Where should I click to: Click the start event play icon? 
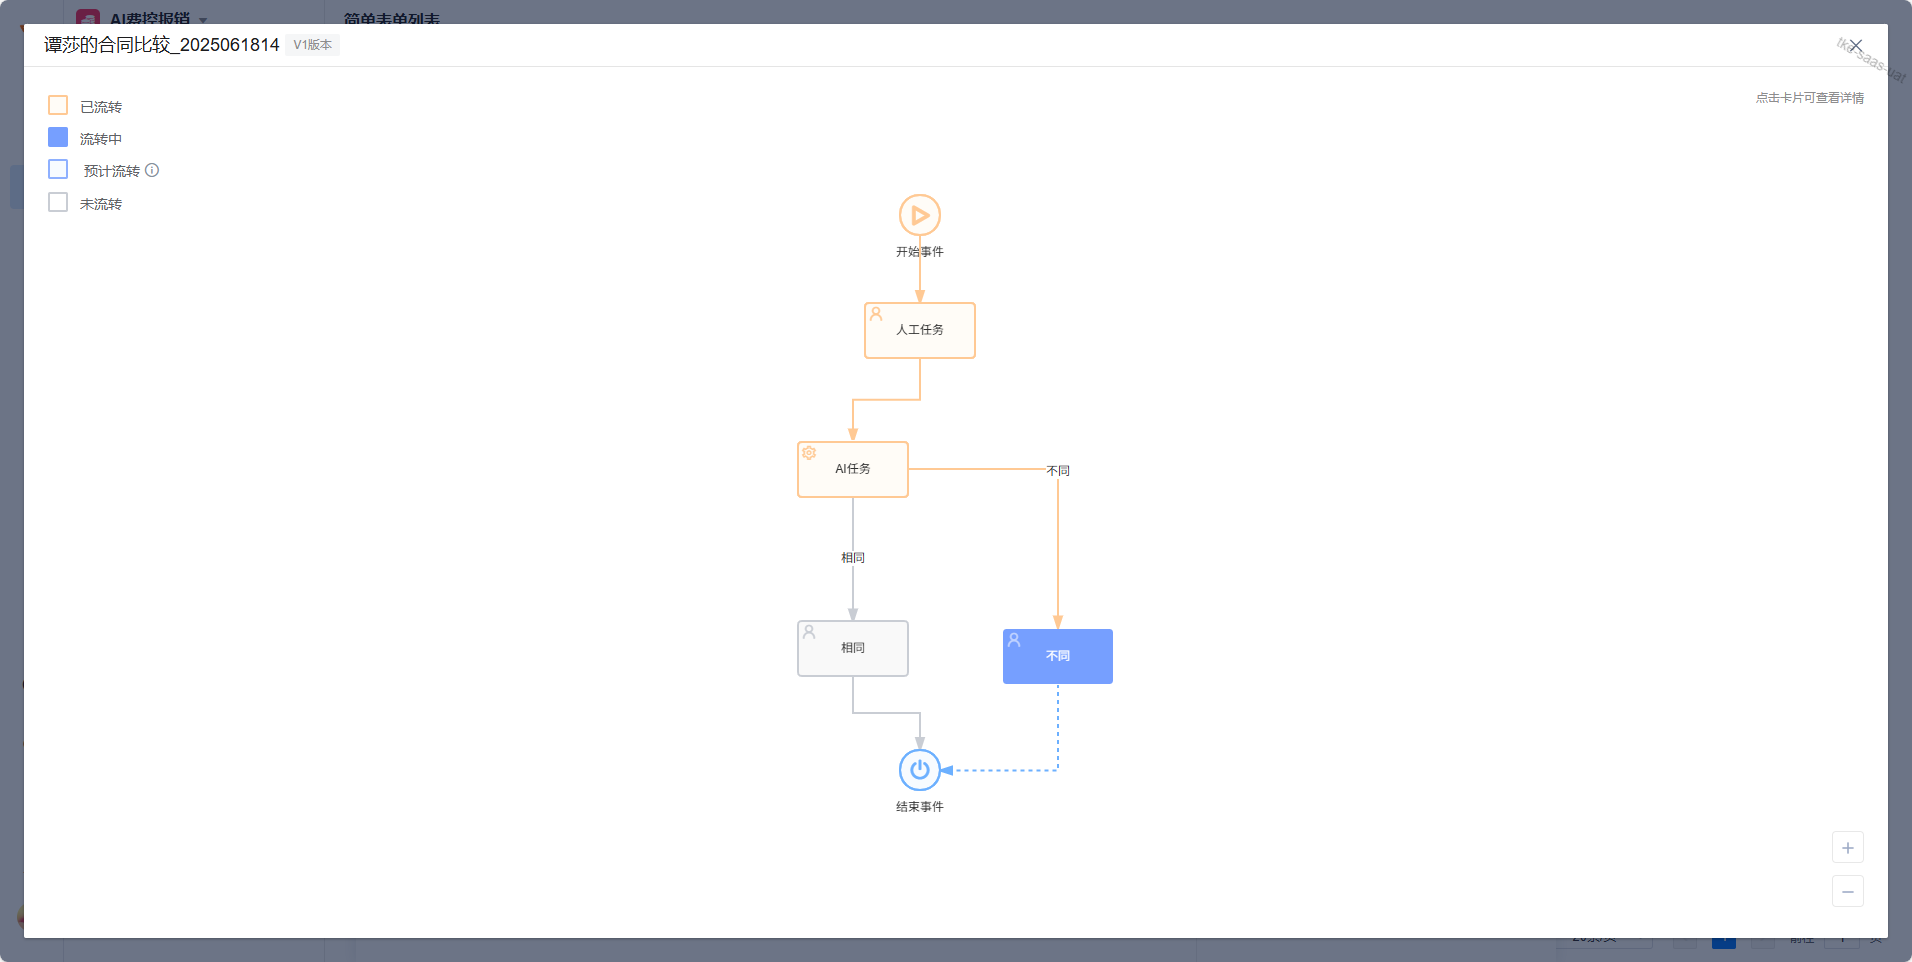[x=919, y=215]
